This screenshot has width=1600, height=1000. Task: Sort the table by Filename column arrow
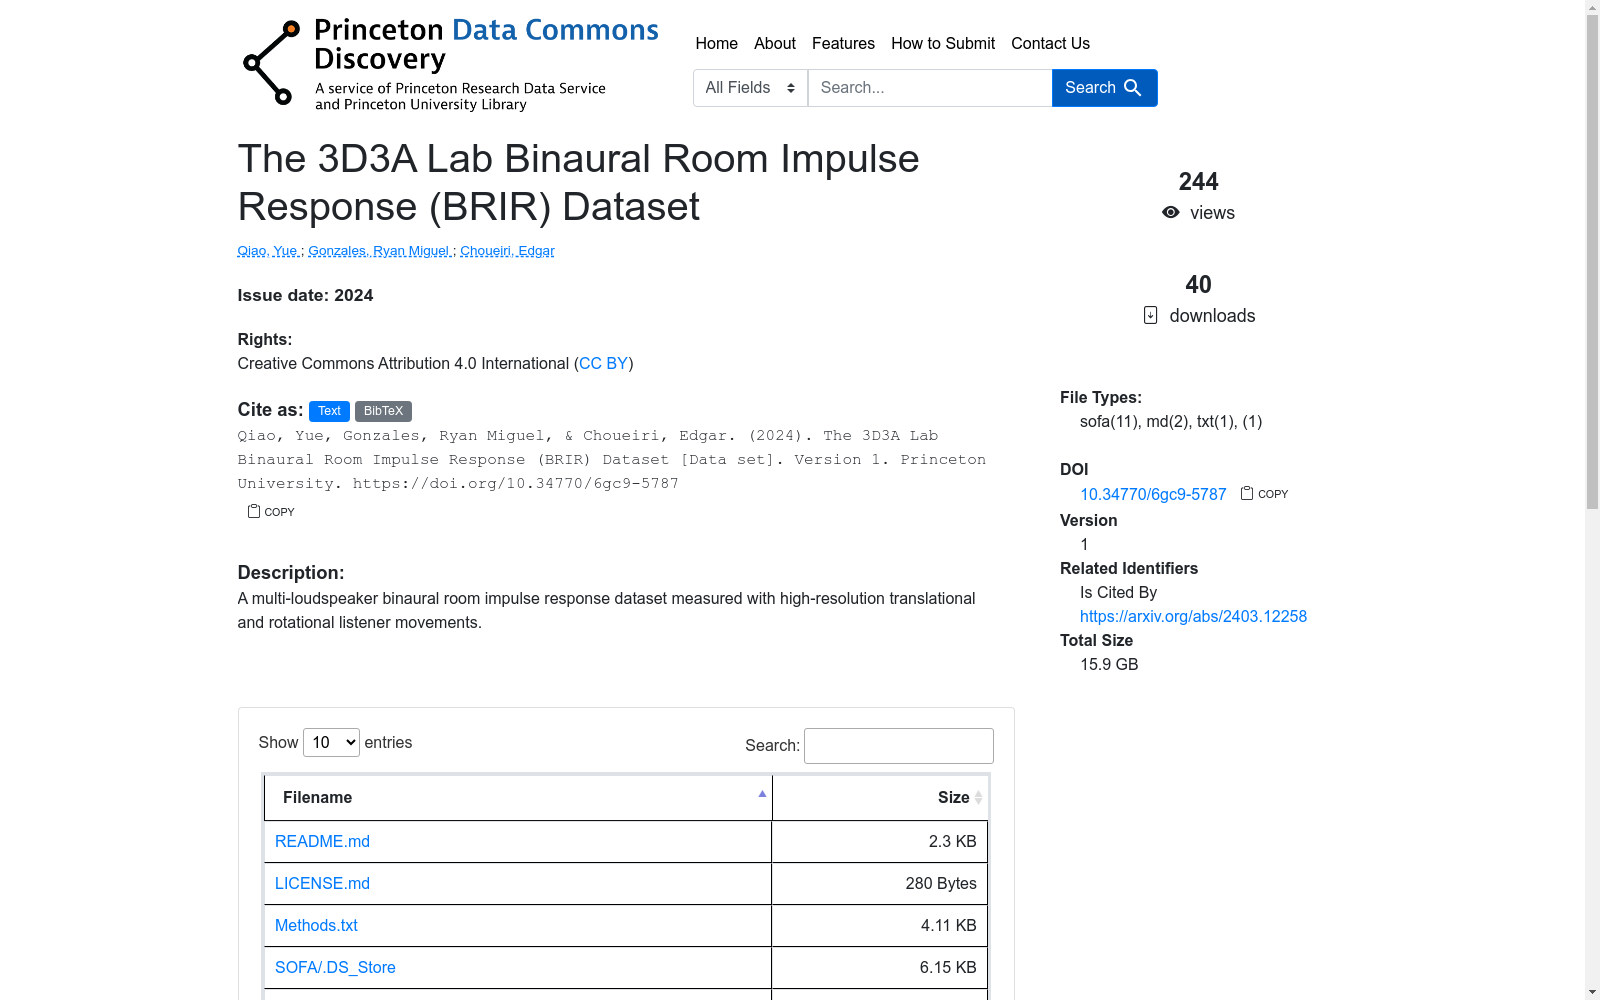click(x=762, y=795)
